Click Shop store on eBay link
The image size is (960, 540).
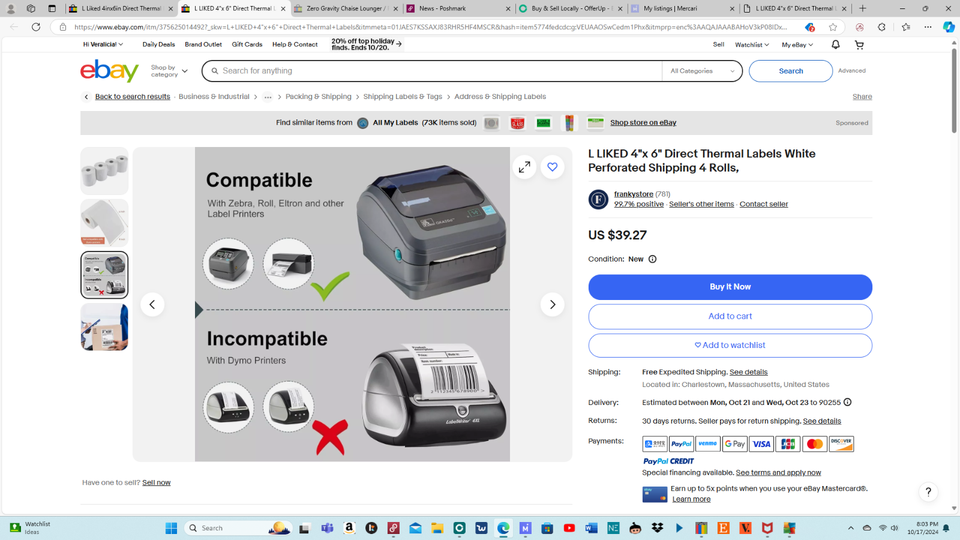point(643,122)
